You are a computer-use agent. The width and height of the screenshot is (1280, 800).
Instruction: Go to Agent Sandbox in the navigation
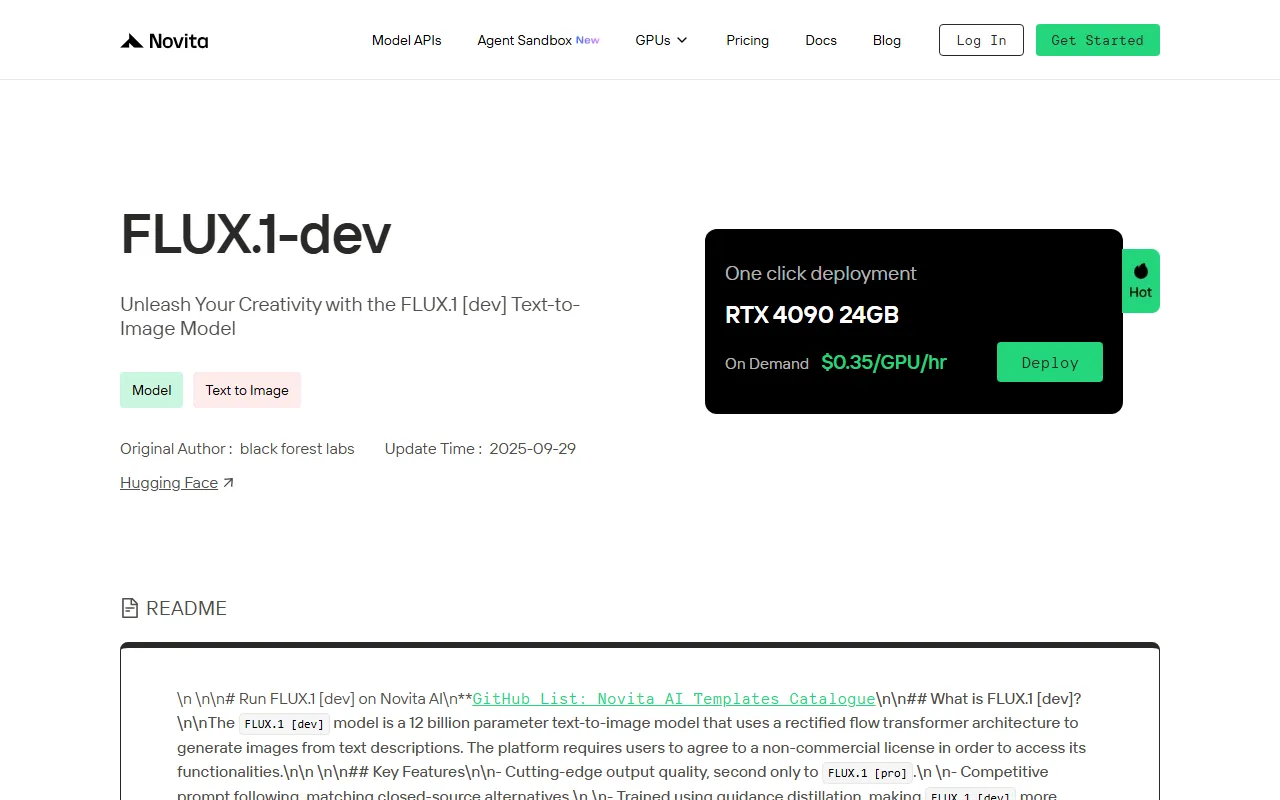point(524,40)
